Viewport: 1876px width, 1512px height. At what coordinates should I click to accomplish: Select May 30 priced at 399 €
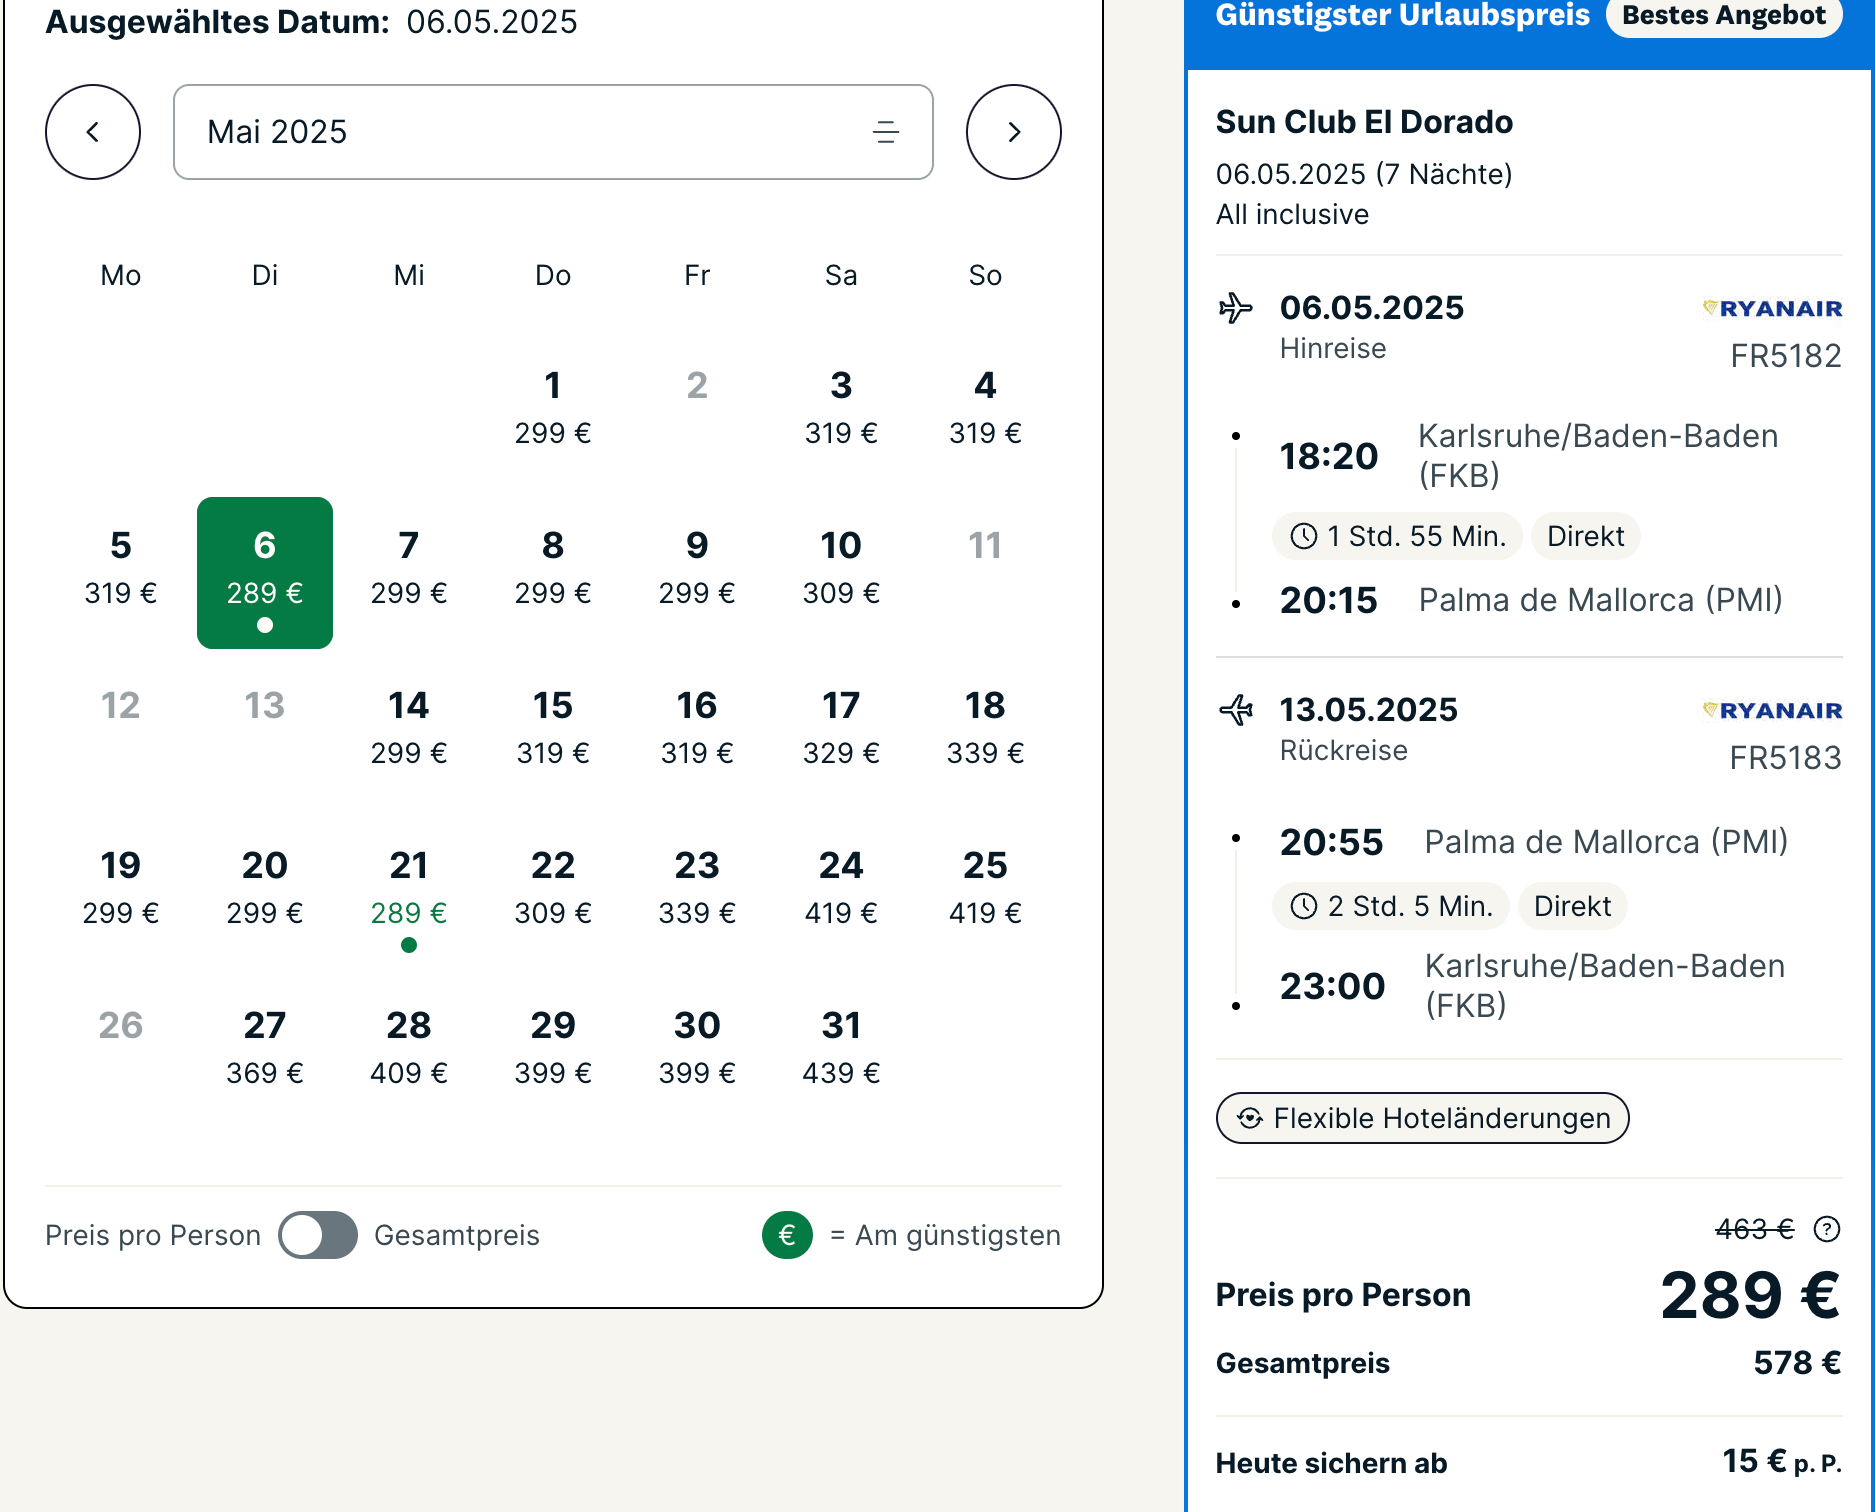697,1049
